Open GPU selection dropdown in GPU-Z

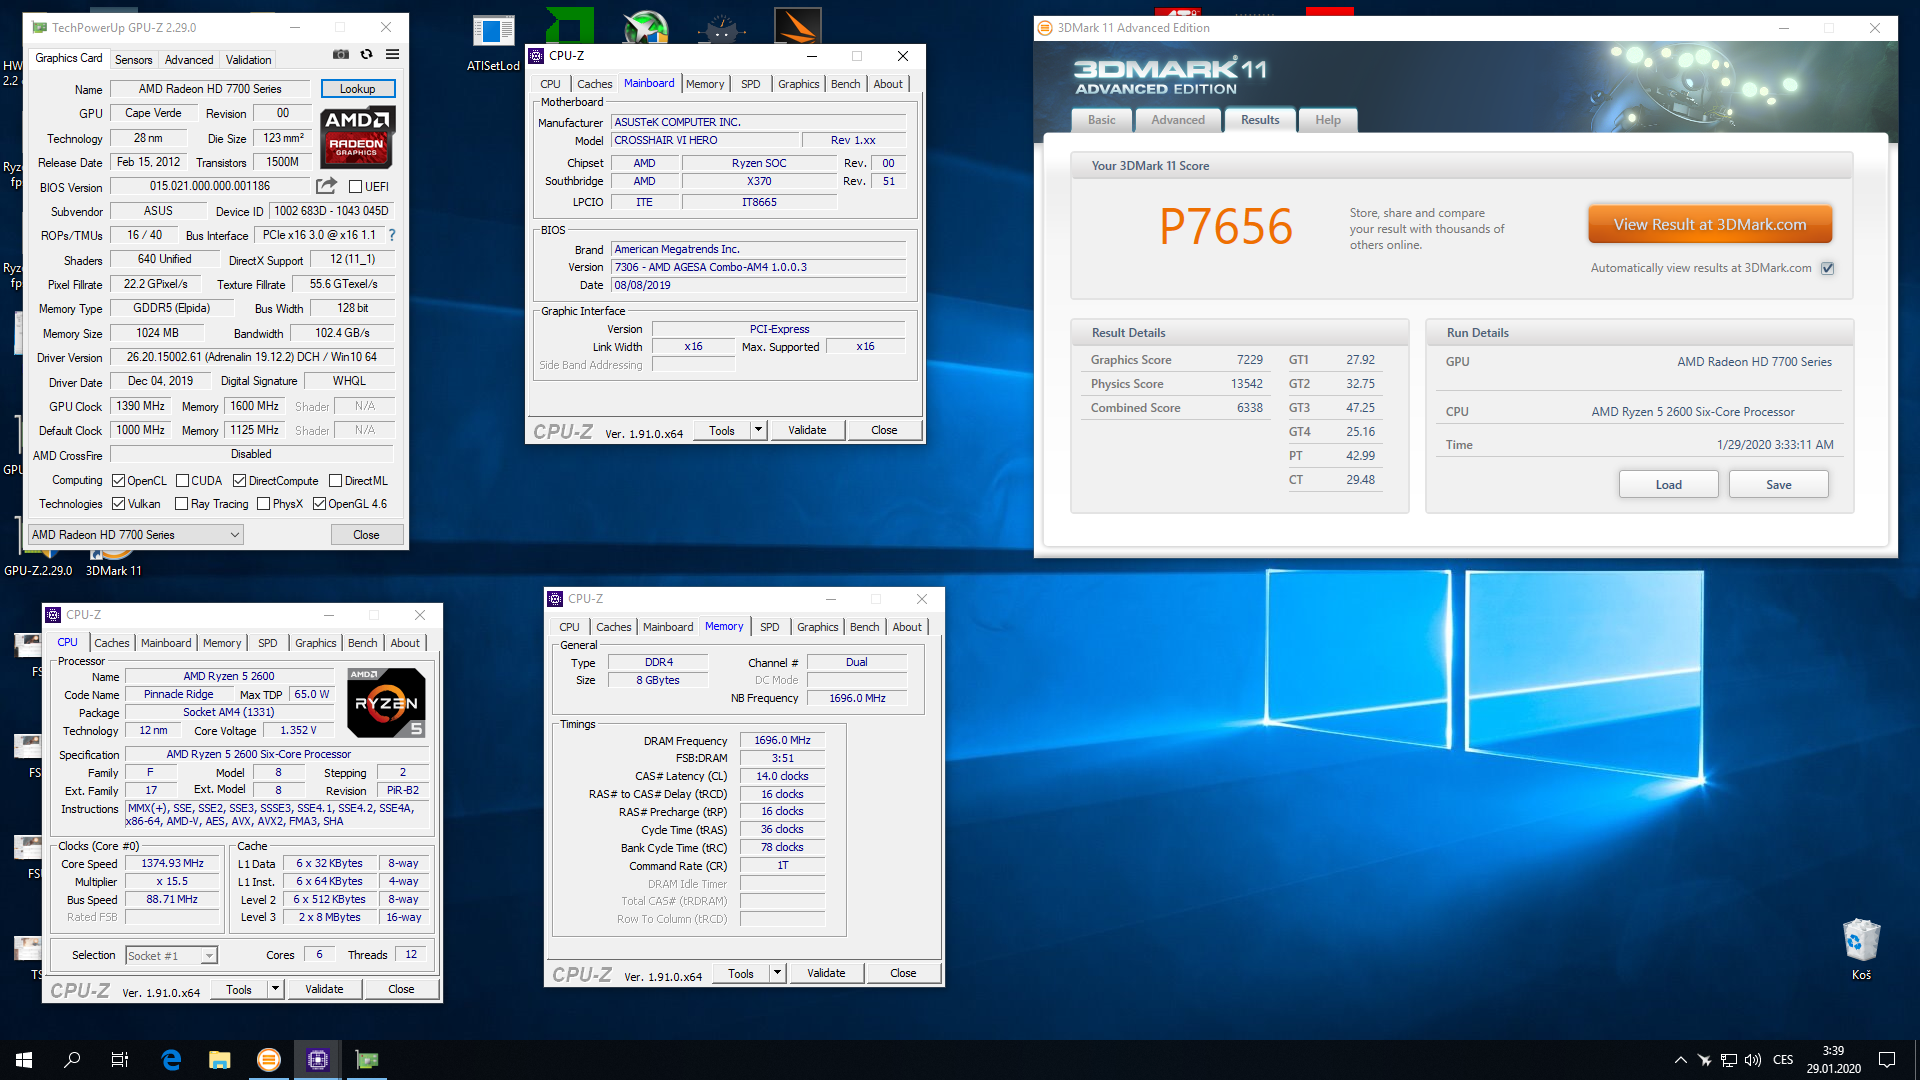coord(136,535)
